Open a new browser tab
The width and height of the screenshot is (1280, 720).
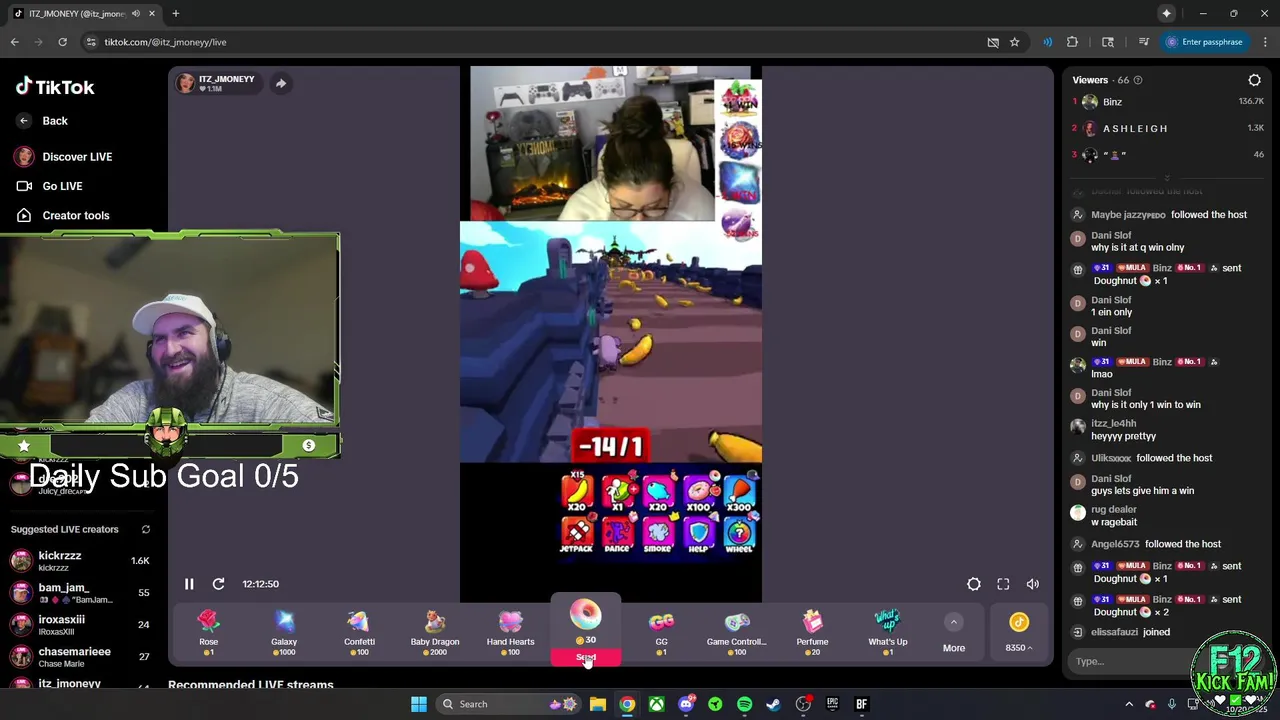(x=175, y=13)
